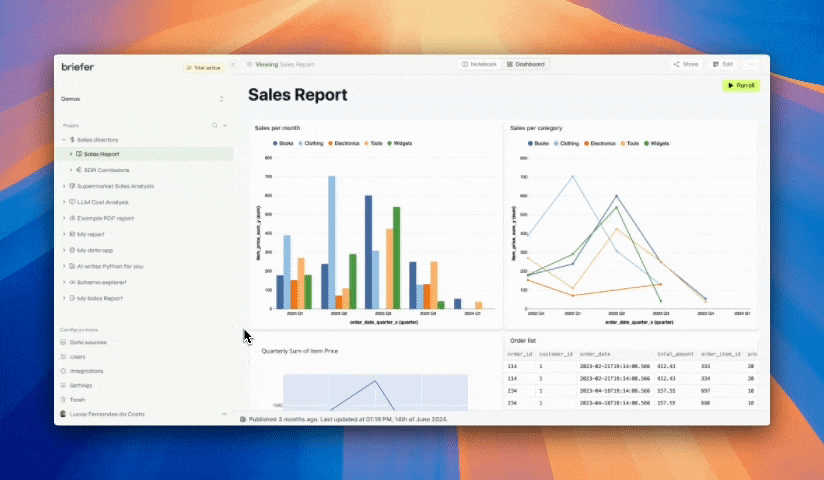Open the Demos workspace switcher
This screenshot has width=824, height=480.
pos(143,99)
